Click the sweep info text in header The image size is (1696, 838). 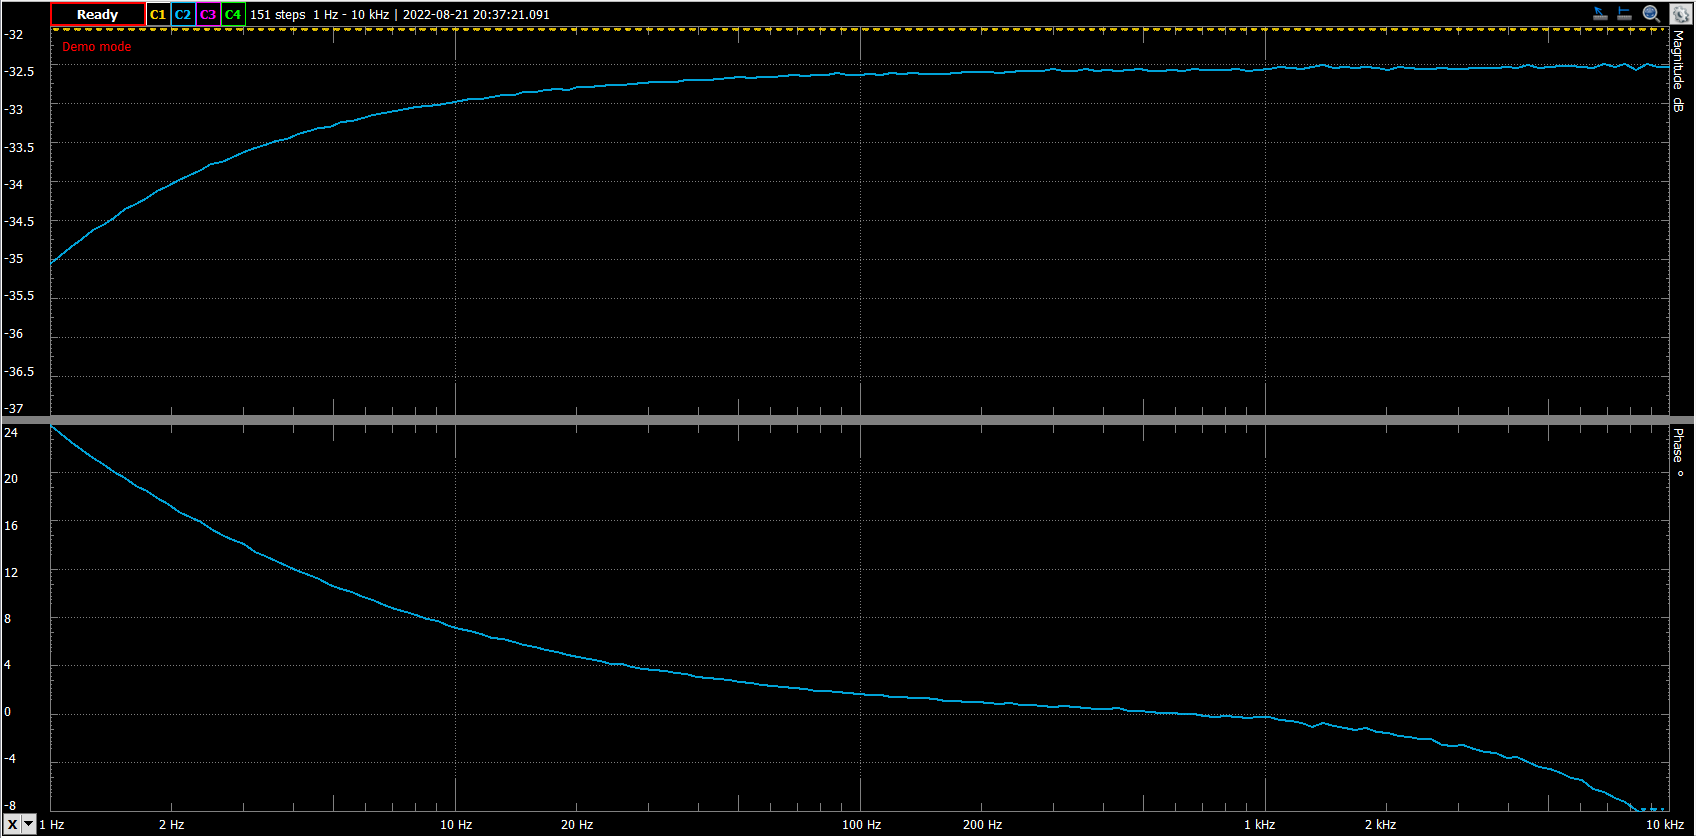[x=400, y=15]
